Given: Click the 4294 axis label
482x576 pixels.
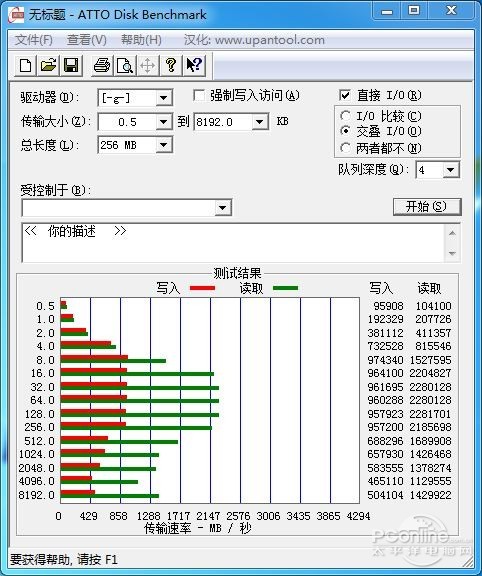Looking at the screenshot, I should 358,516.
